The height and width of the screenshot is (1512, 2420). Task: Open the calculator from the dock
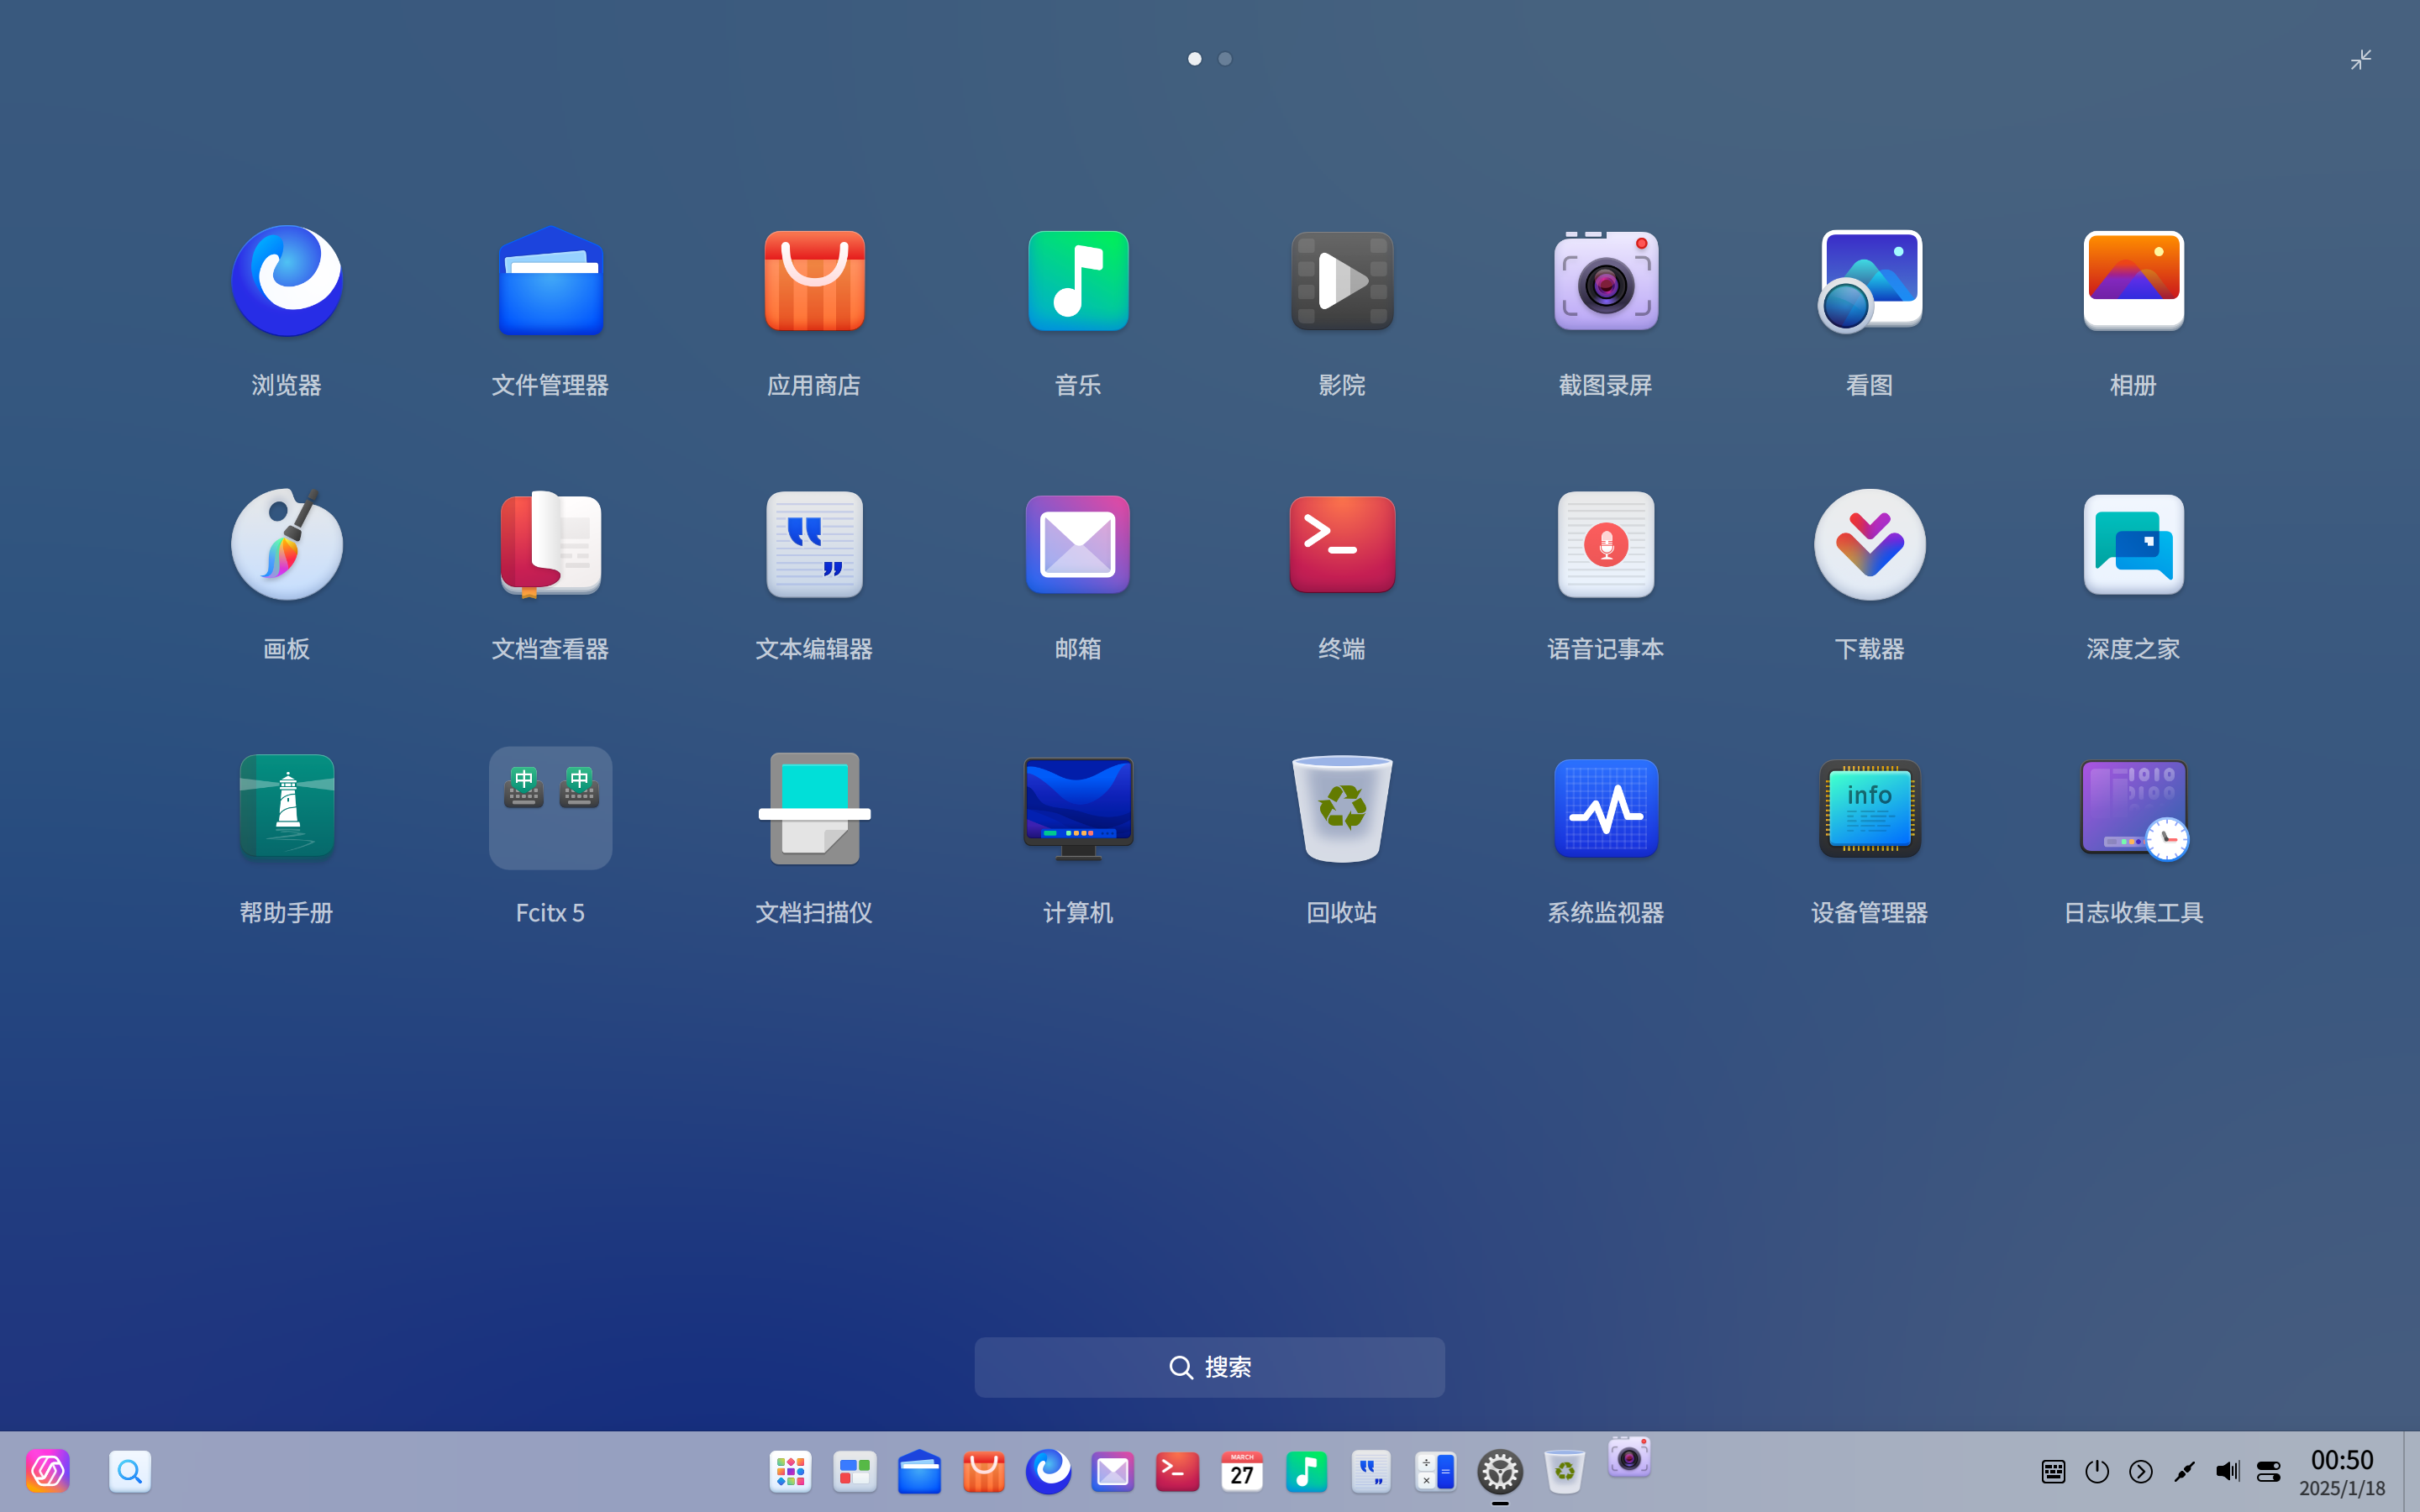coord(1436,1472)
